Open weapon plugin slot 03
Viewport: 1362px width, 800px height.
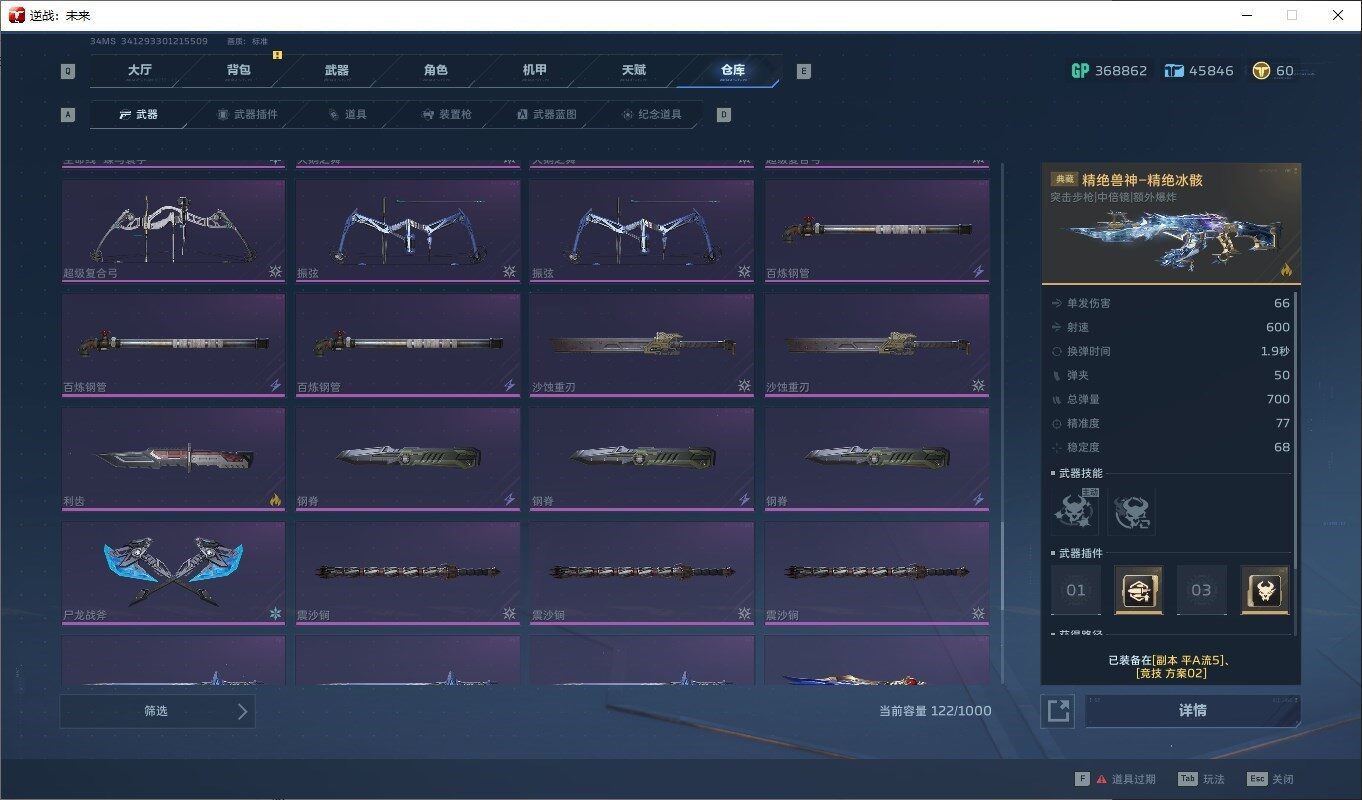(1202, 590)
